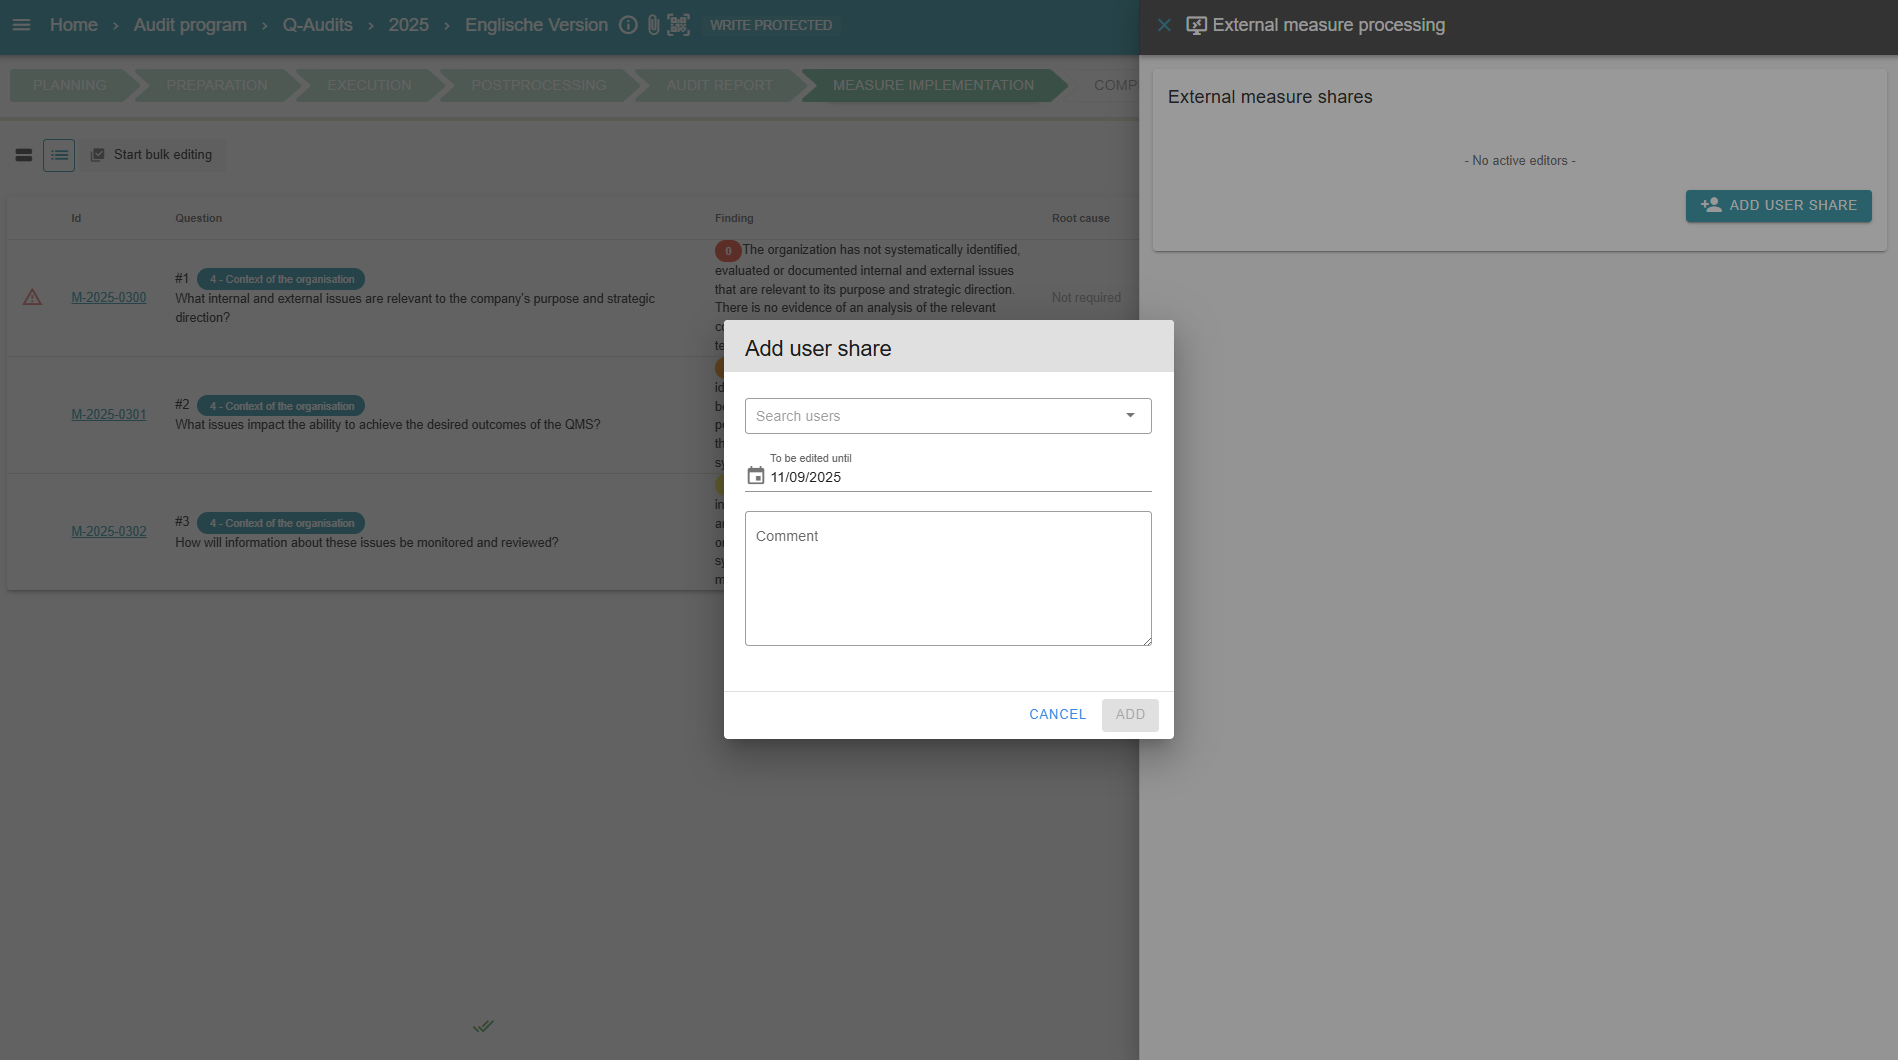1898x1060 pixels.
Task: Navigate to Audit program in the breadcrumb
Action: (190, 25)
